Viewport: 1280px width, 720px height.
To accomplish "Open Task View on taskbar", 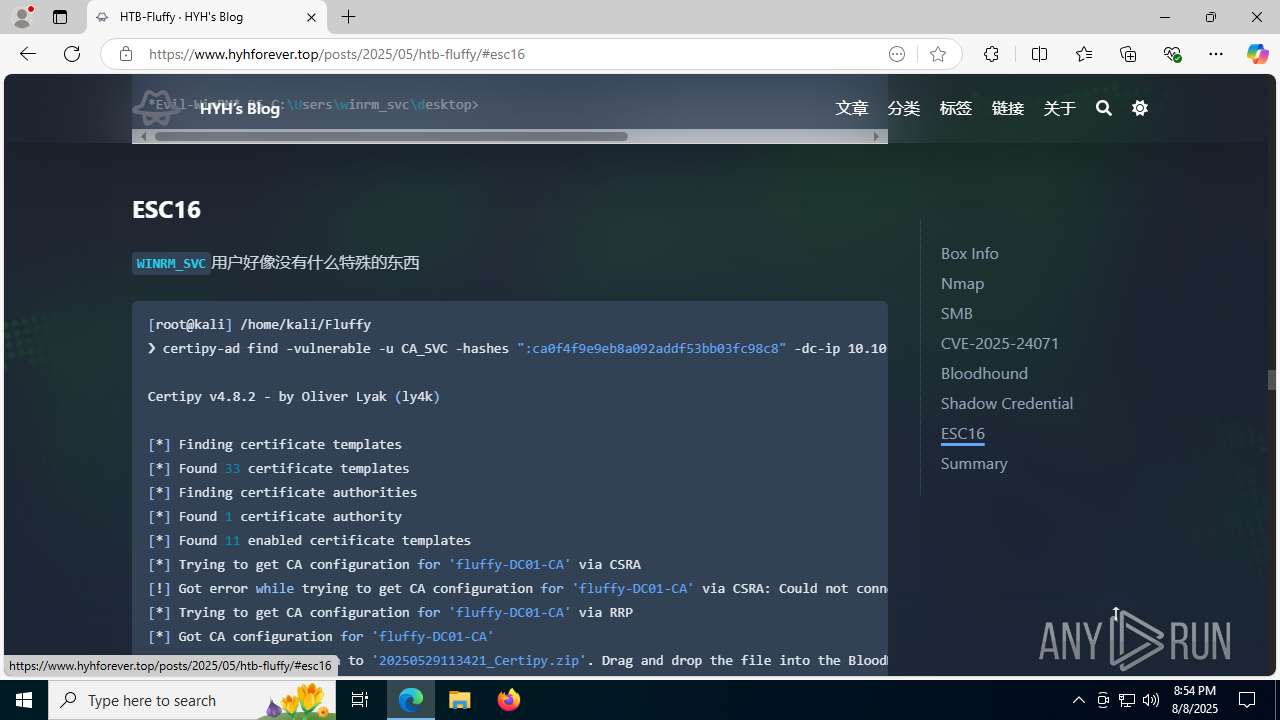I will [360, 700].
